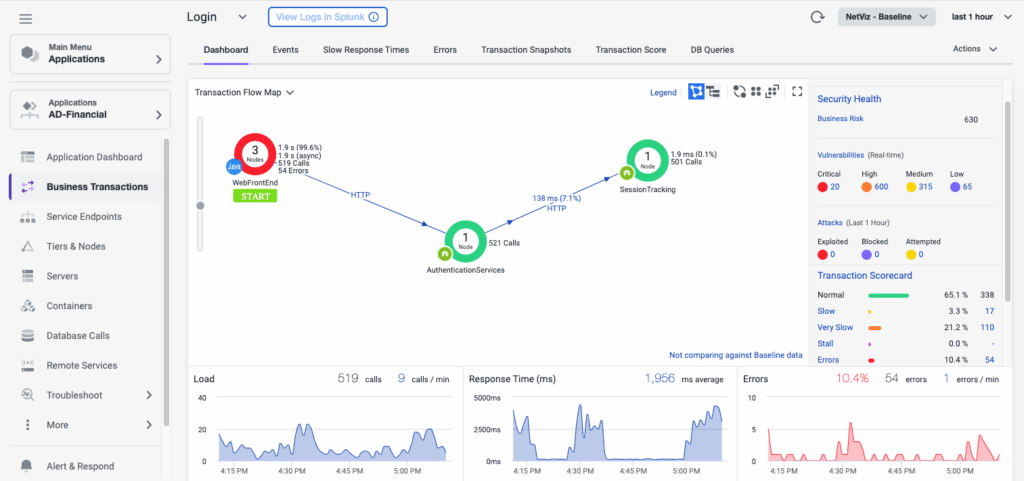This screenshot has height=481, width=1024.
Task: Open the Security Health link
Action: click(849, 99)
